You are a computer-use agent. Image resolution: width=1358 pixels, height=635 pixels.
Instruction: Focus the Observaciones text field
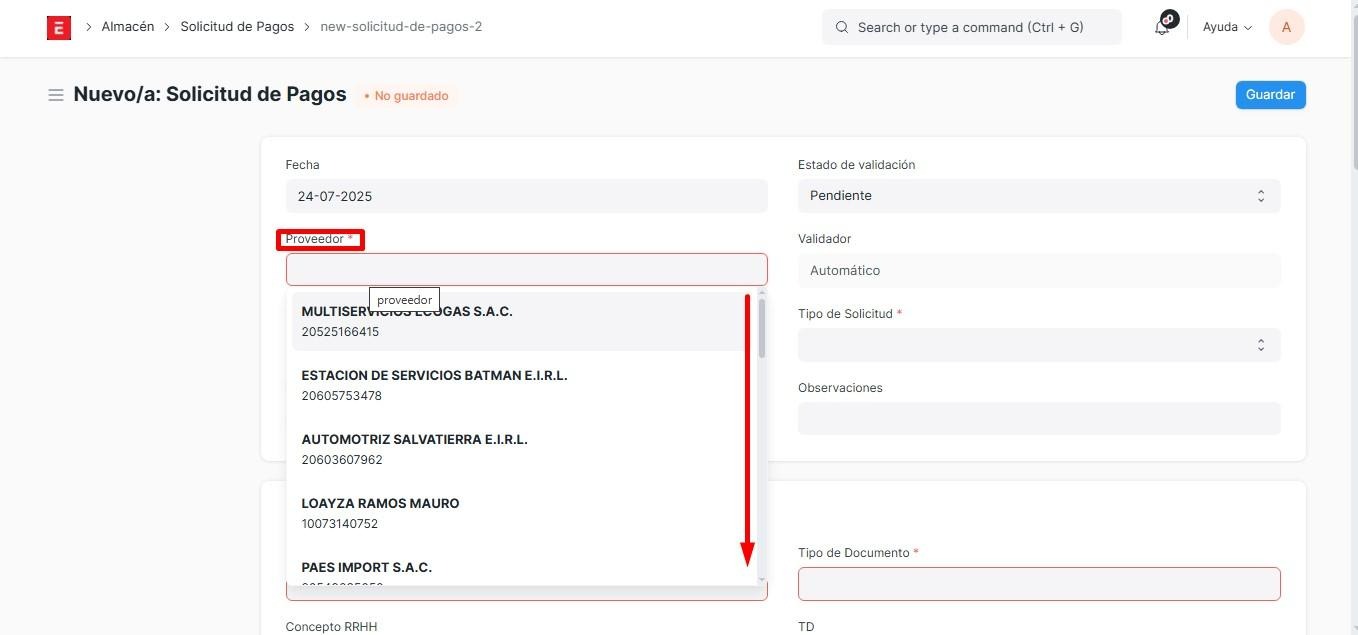[1038, 419]
